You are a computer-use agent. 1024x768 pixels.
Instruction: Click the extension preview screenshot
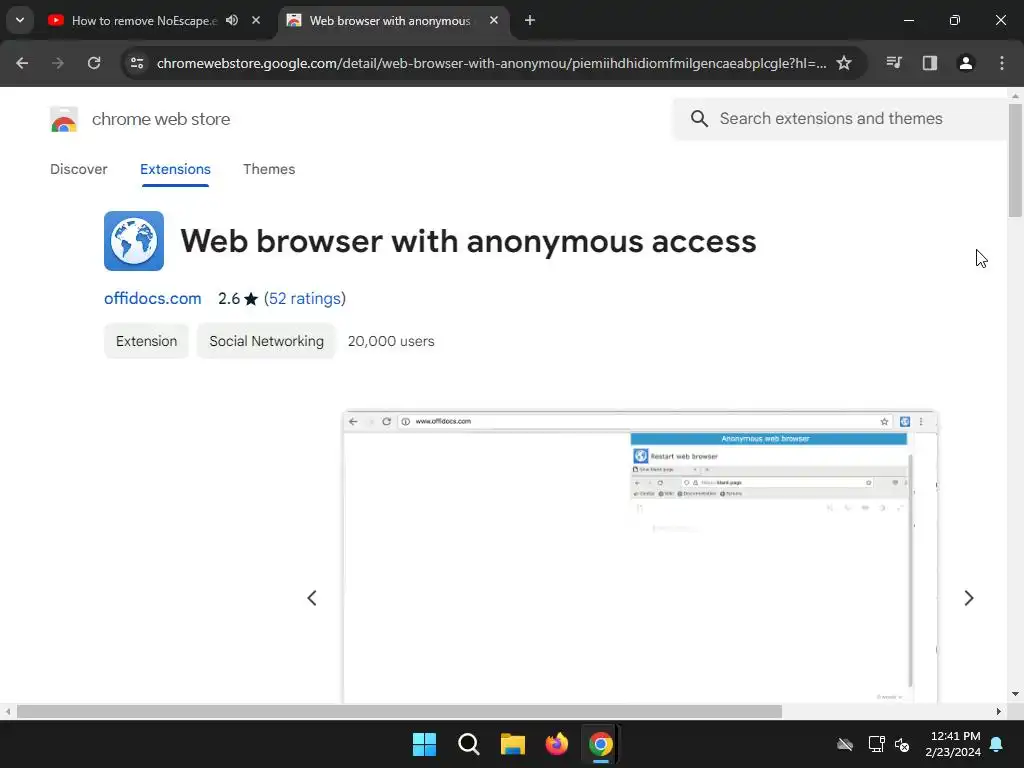(x=640, y=556)
